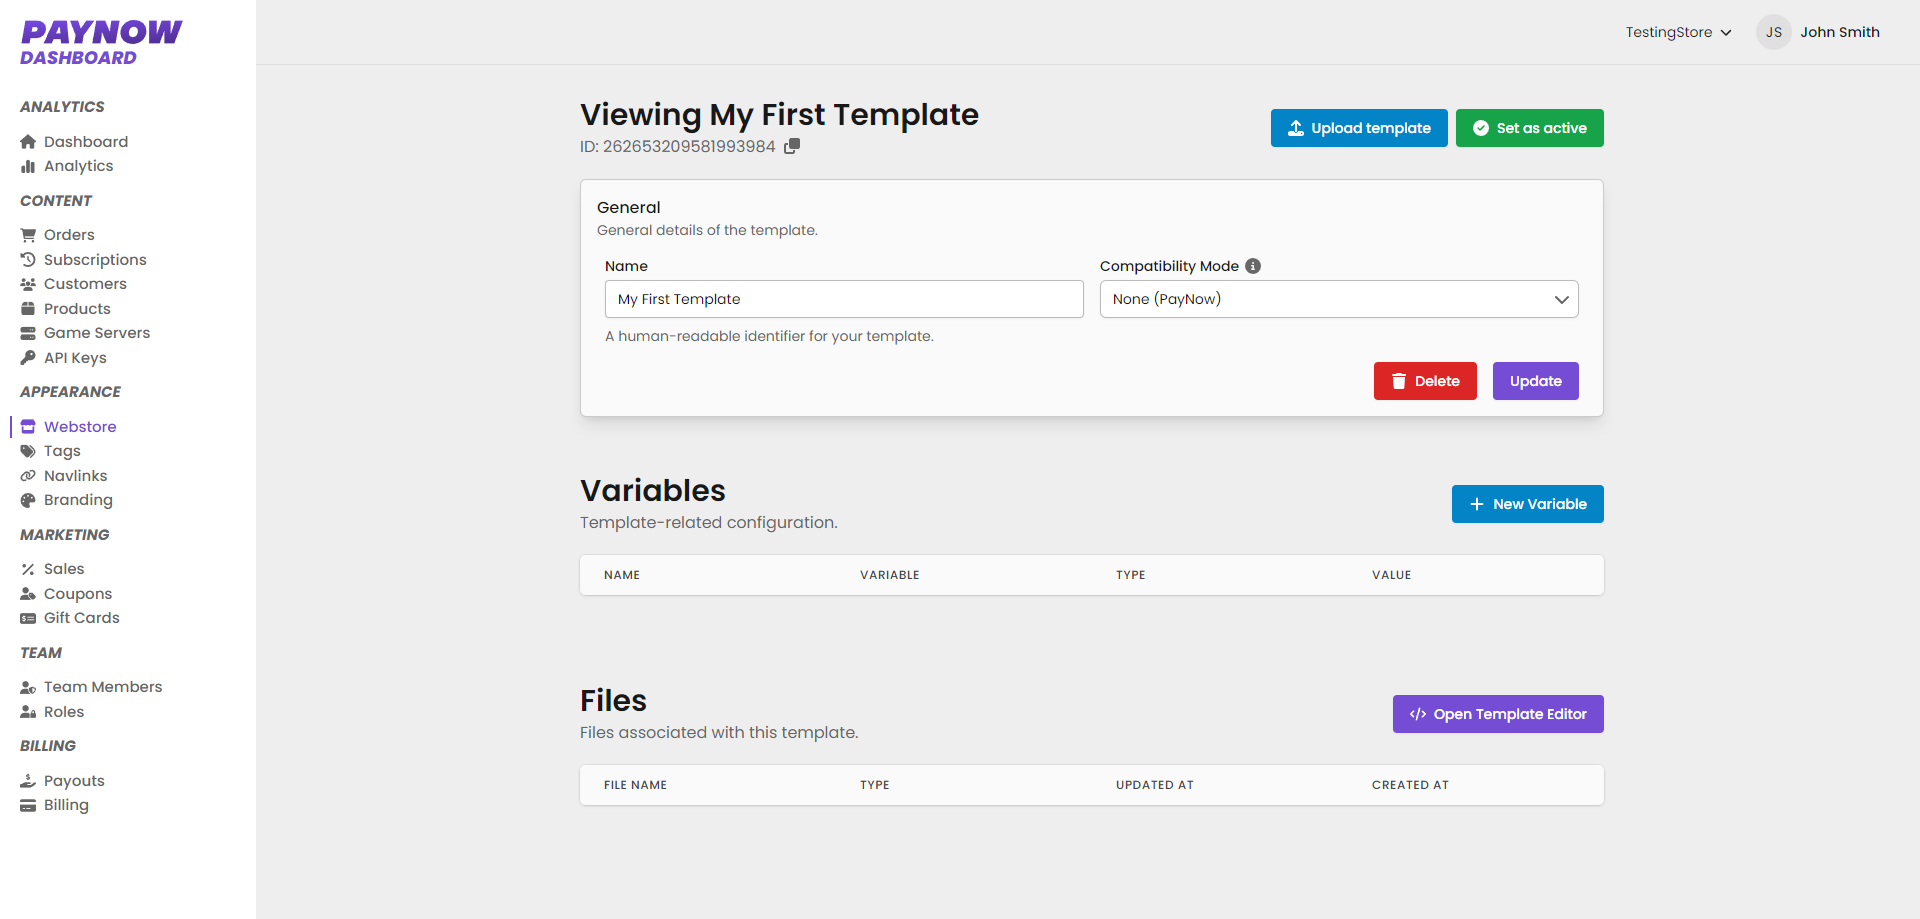Go to Subscriptions in sidebar
Image resolution: width=1920 pixels, height=919 pixels.
click(x=95, y=260)
